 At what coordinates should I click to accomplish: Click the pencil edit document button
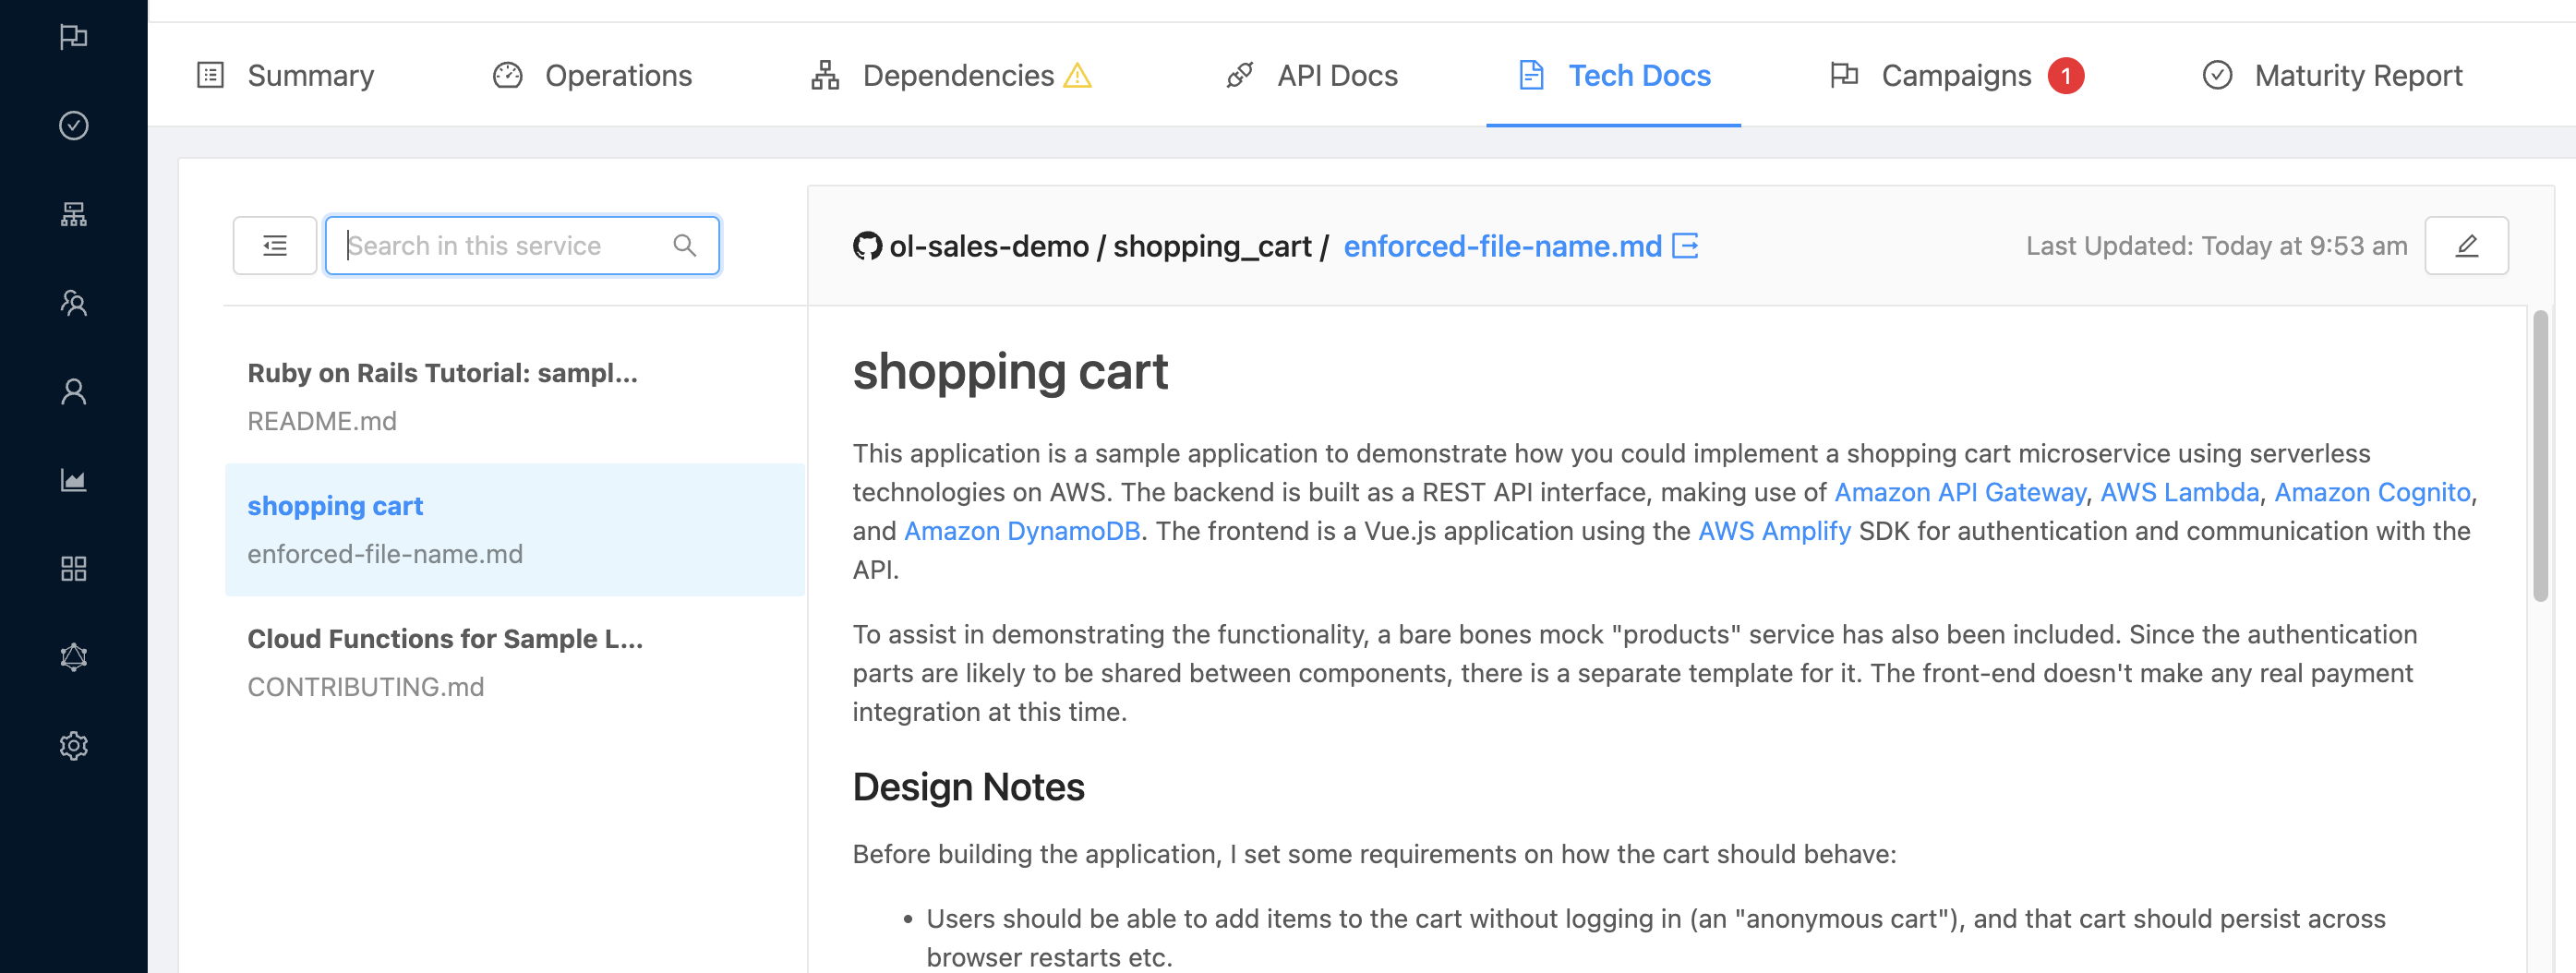click(x=2466, y=245)
